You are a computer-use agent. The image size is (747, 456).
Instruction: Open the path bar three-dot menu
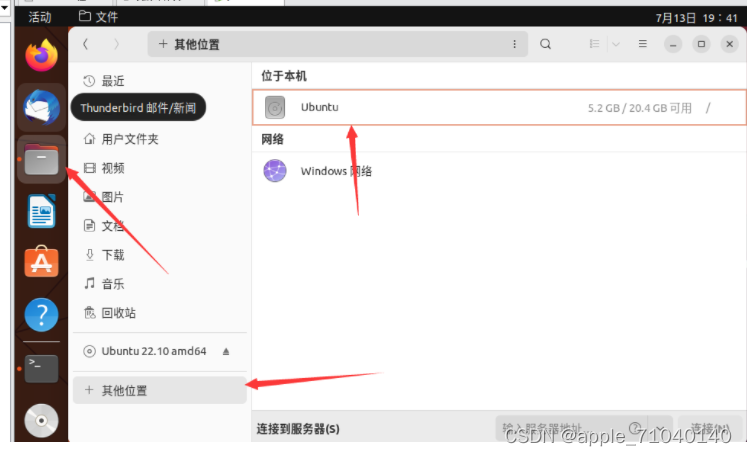point(515,44)
